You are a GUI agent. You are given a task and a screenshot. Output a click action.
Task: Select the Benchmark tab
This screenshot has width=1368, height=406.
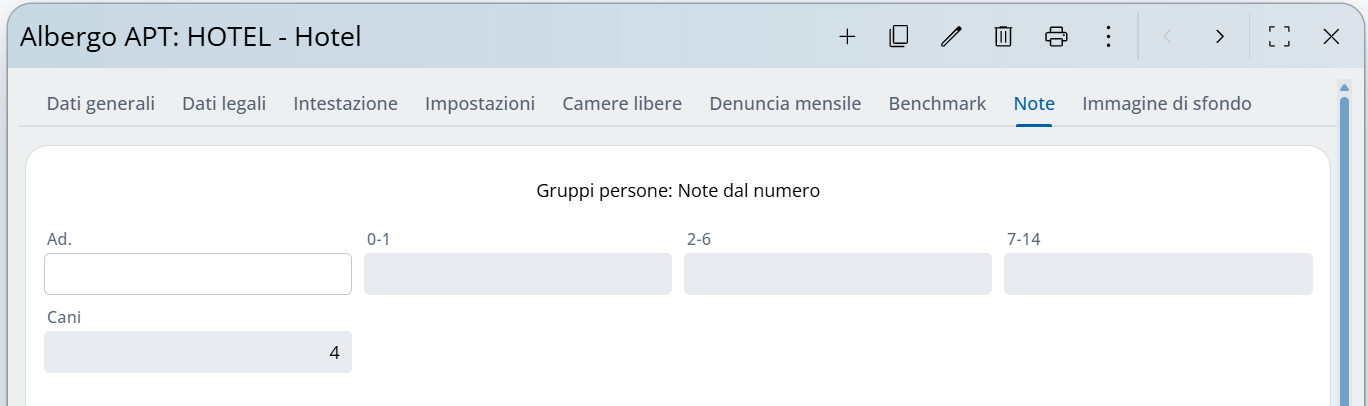[x=937, y=104]
